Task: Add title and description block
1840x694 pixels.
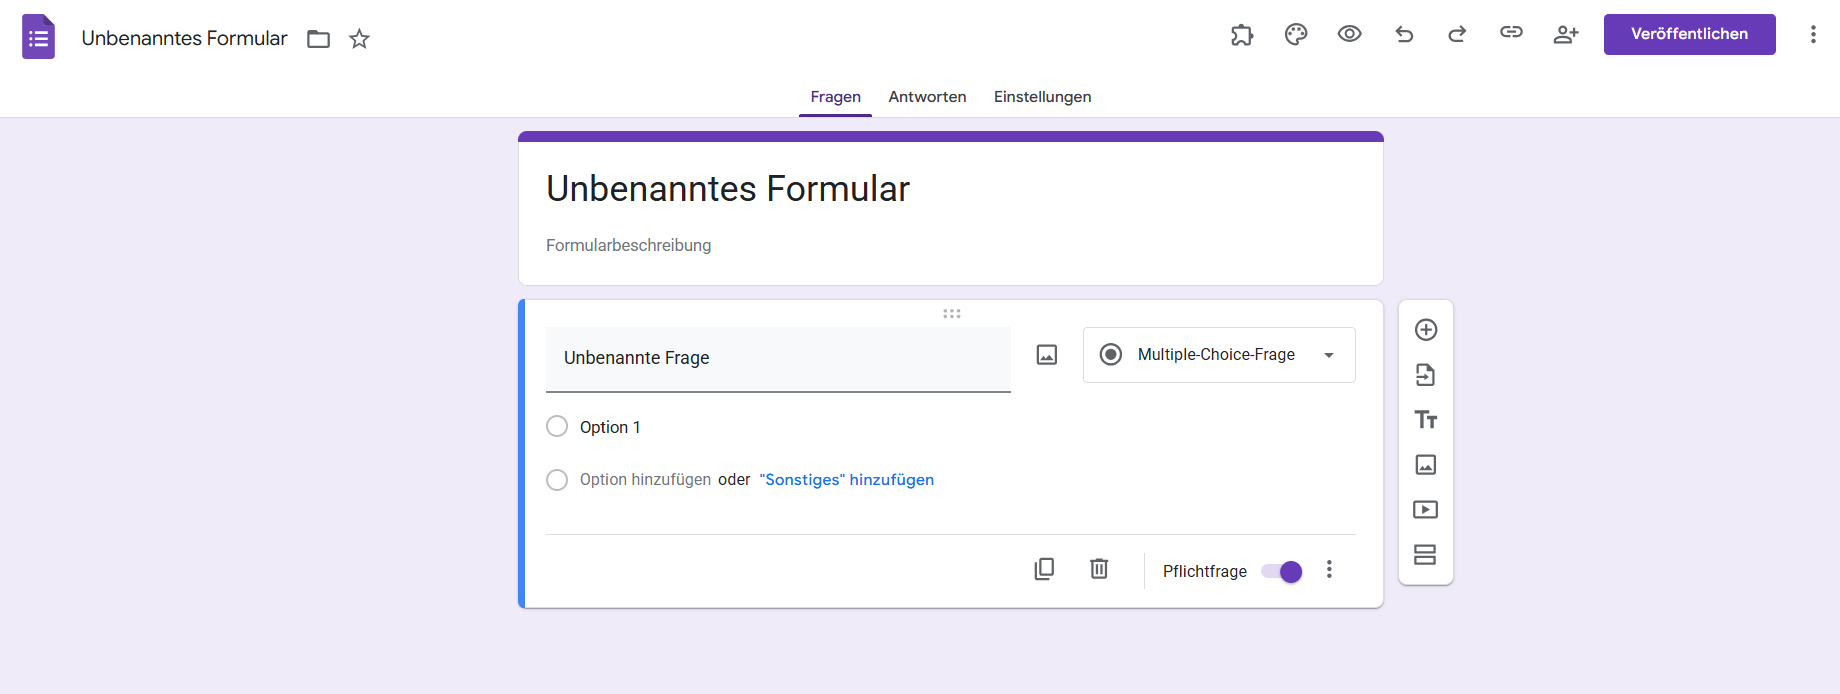Action: point(1426,420)
